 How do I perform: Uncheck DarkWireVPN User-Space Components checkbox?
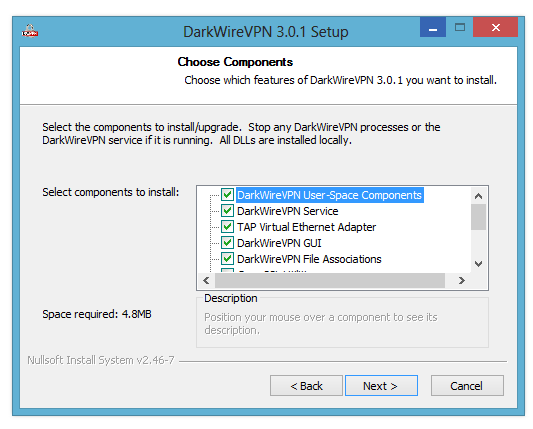coord(227,194)
